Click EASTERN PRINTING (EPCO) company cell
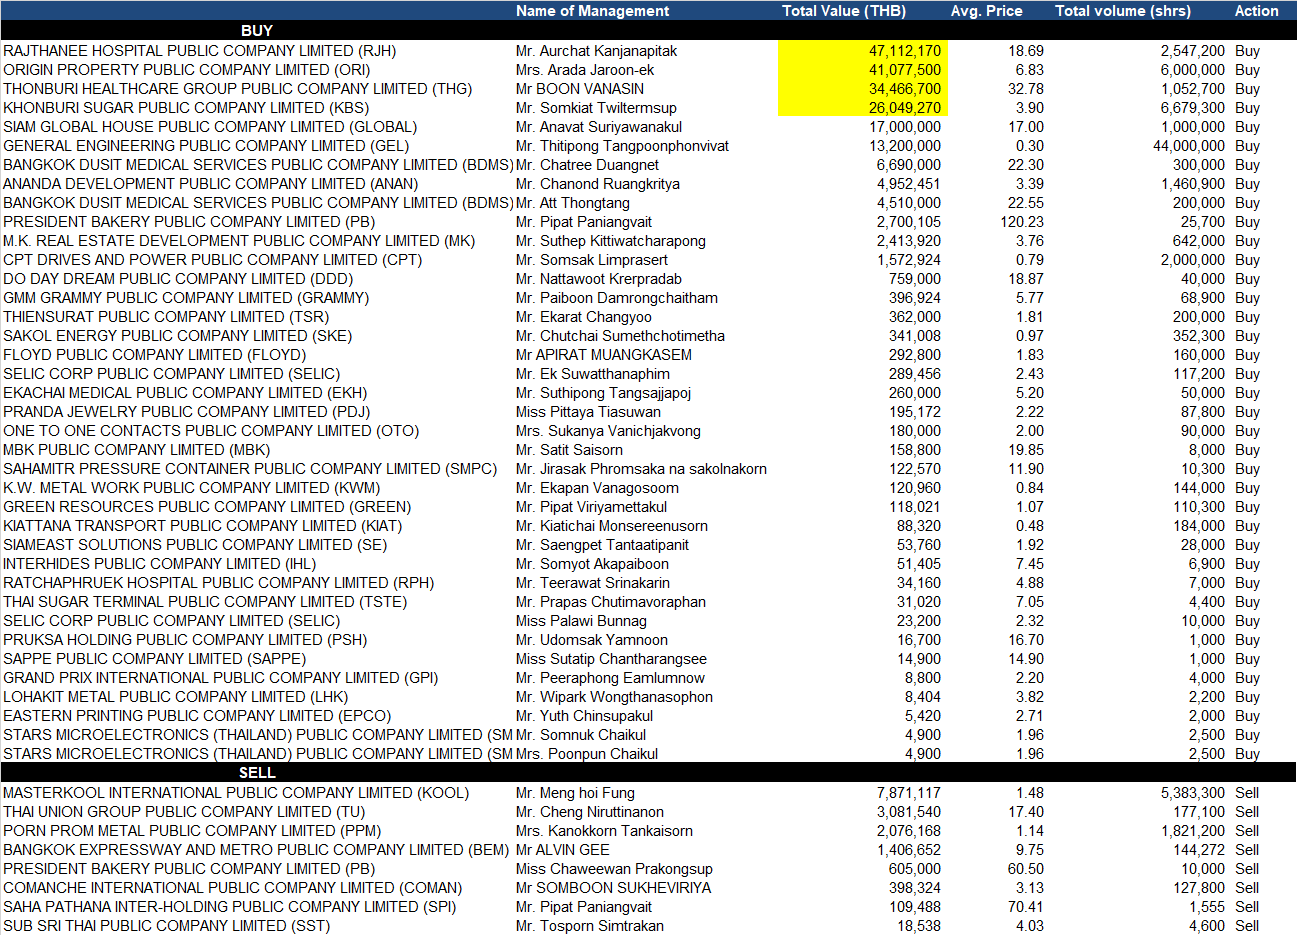1297x935 pixels. [197, 716]
